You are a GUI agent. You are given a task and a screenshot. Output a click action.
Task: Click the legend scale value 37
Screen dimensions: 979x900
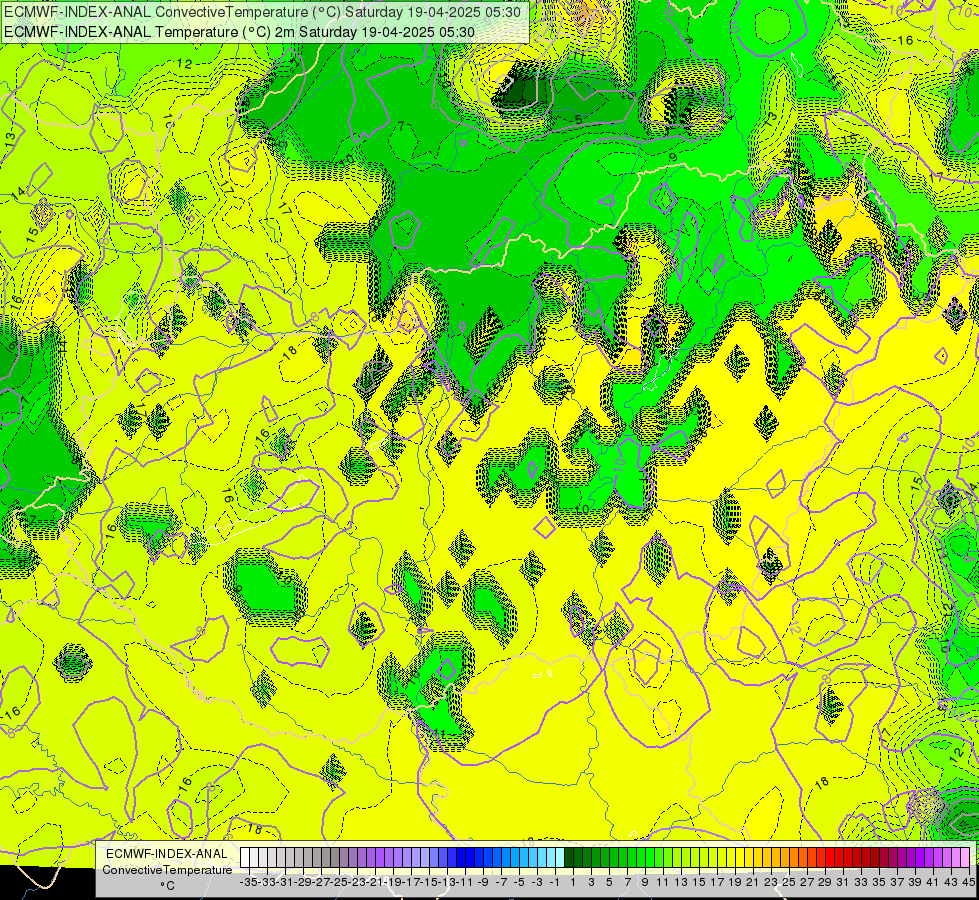click(897, 882)
